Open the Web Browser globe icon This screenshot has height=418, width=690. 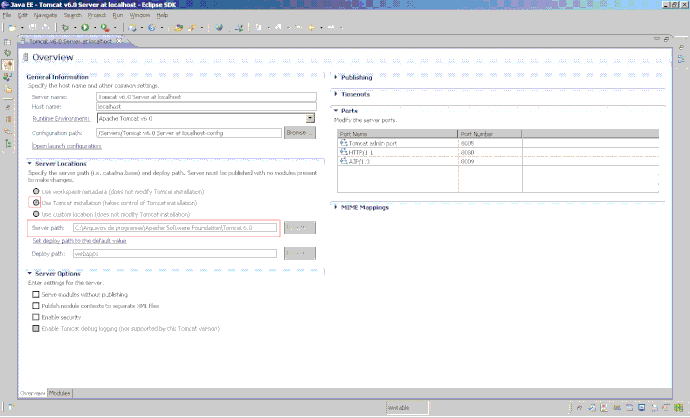point(219,27)
